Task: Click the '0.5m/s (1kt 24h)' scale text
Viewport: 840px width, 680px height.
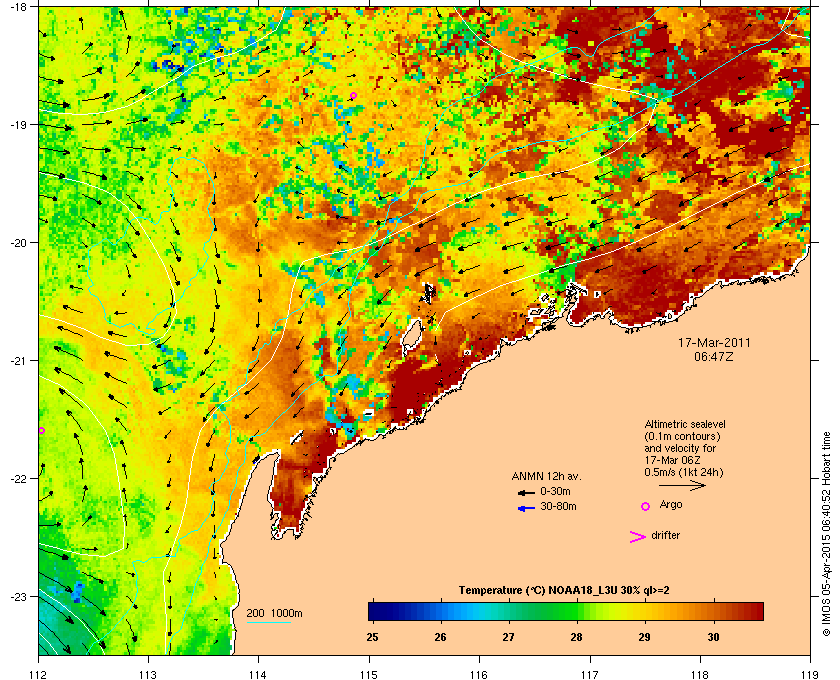Action: click(x=684, y=472)
